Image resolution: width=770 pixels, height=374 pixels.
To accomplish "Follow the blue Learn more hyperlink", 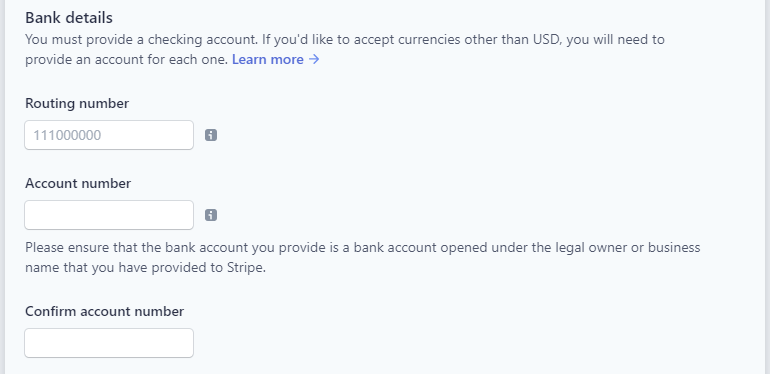I will (x=275, y=59).
